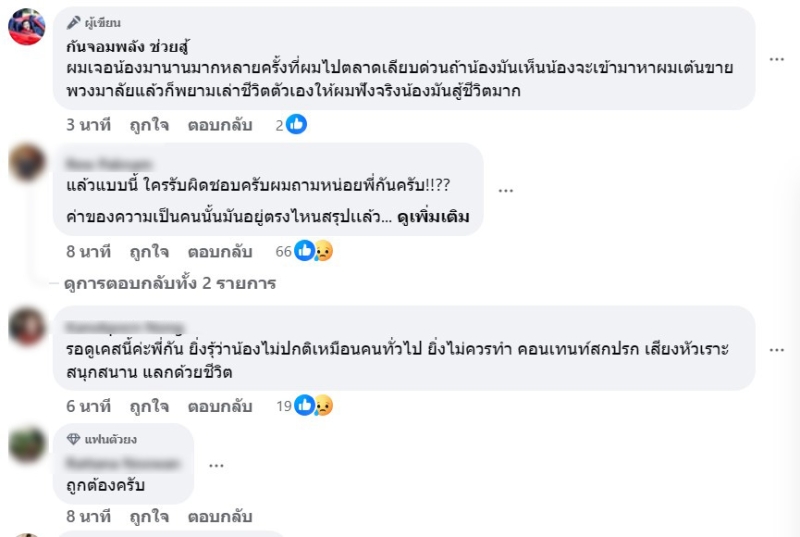Open options menu for the 19-reaction comment
Screen dimensions: 800x537
pyautogui.click(x=777, y=350)
